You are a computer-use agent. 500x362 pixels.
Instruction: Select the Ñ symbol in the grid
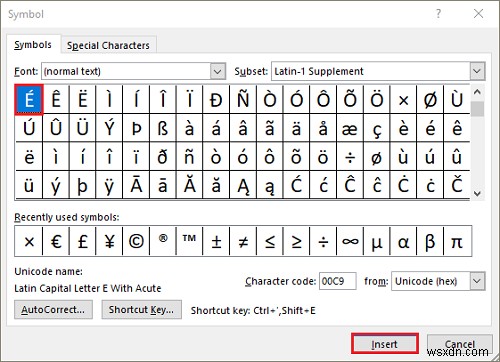243,100
